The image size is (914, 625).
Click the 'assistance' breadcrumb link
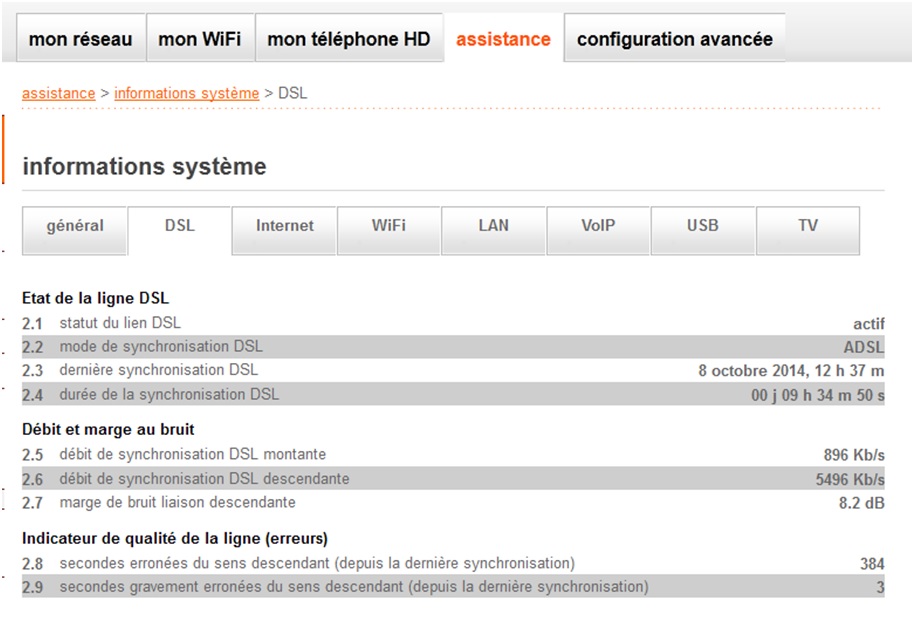click(x=59, y=93)
